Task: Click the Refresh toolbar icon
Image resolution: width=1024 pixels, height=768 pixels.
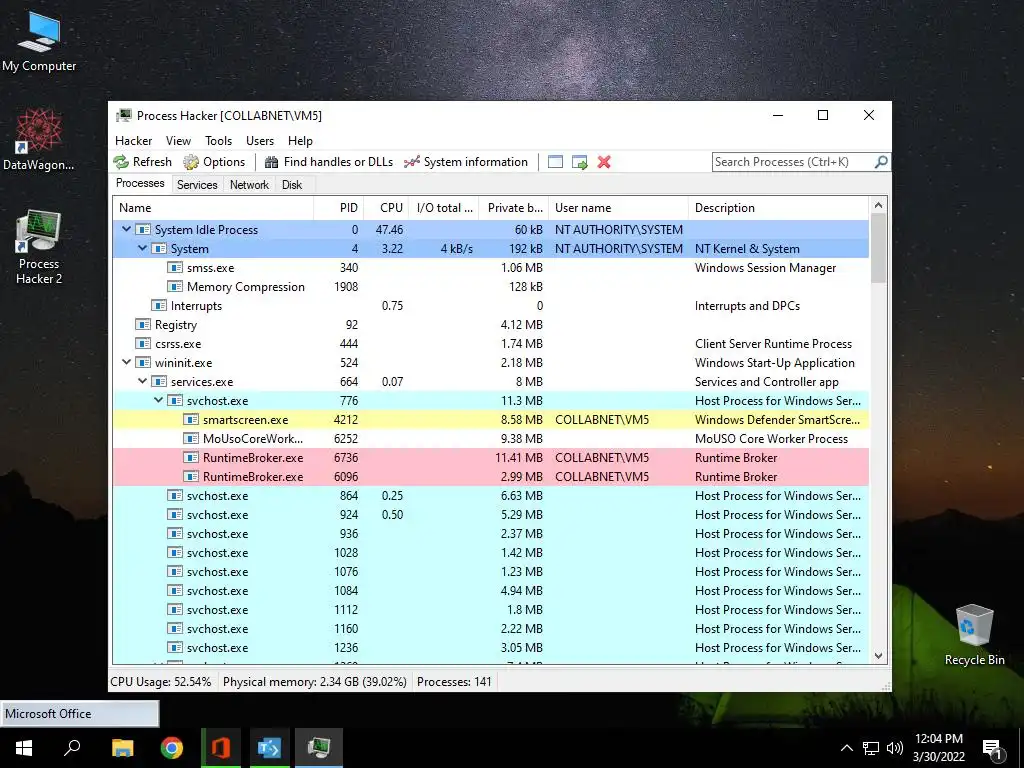Action: pos(142,162)
